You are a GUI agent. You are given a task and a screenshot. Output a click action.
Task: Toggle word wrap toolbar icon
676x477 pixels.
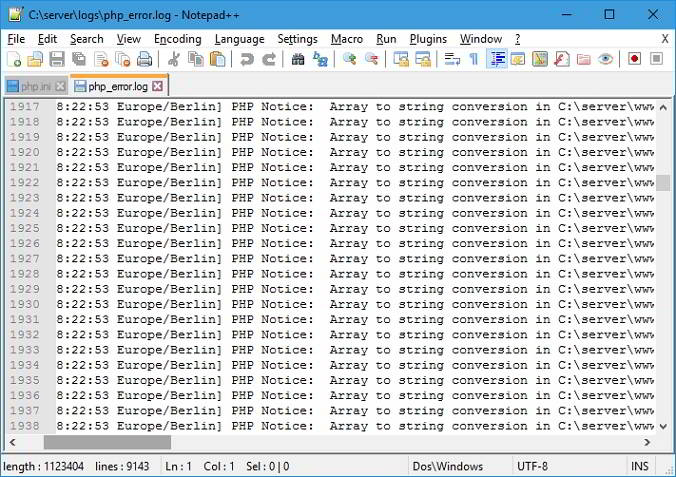tap(452, 59)
